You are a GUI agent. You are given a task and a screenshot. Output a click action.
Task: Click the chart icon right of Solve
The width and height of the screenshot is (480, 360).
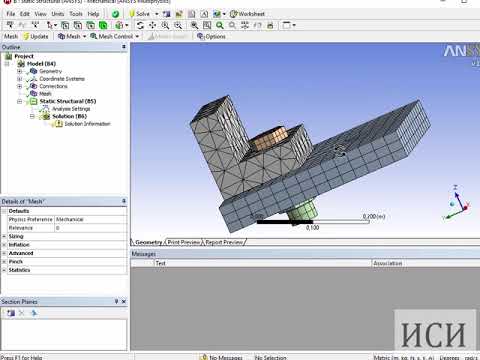(x=179, y=14)
